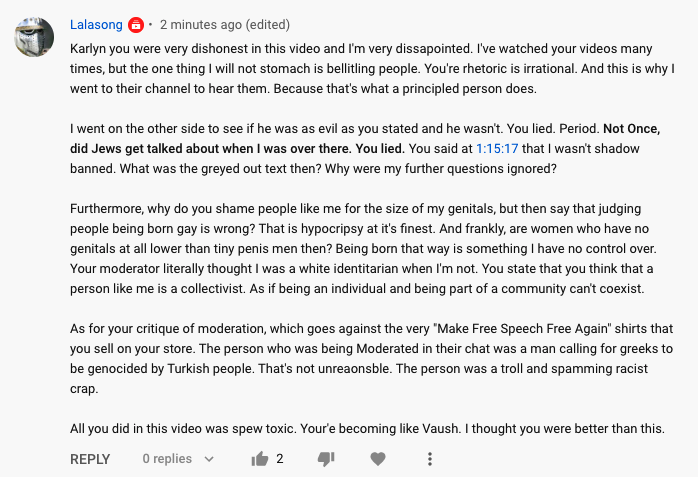This screenshot has width=698, height=477.
Task: Open the Lalasong channel name link
Action: 96,24
